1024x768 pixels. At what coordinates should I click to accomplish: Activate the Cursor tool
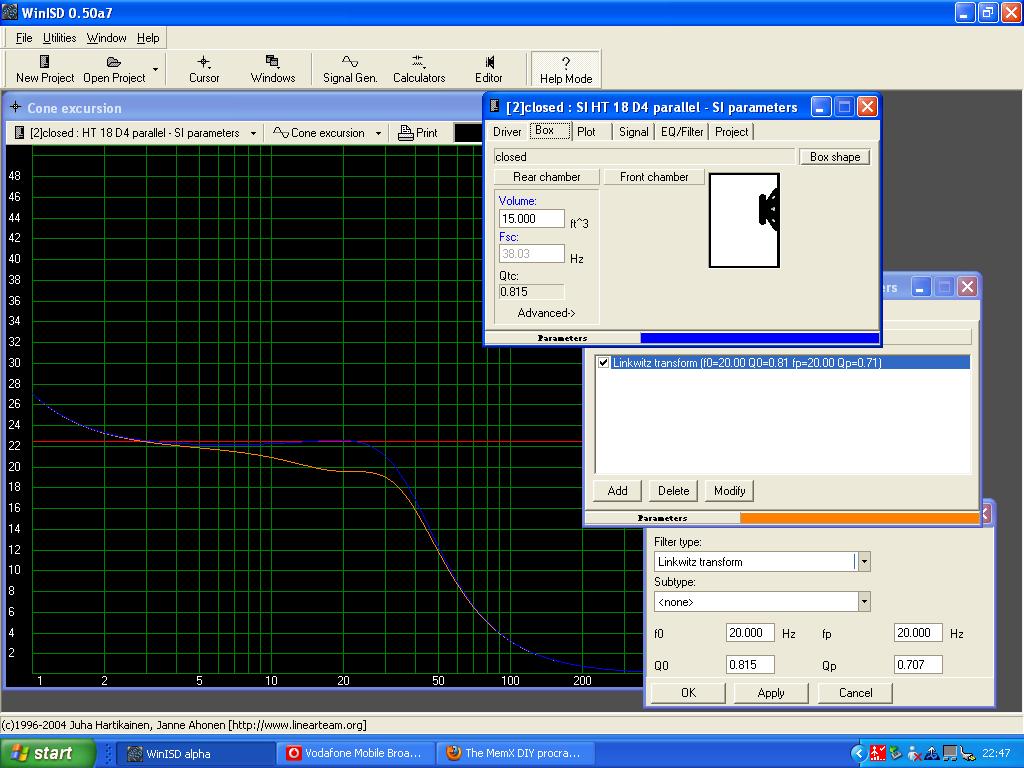point(204,69)
